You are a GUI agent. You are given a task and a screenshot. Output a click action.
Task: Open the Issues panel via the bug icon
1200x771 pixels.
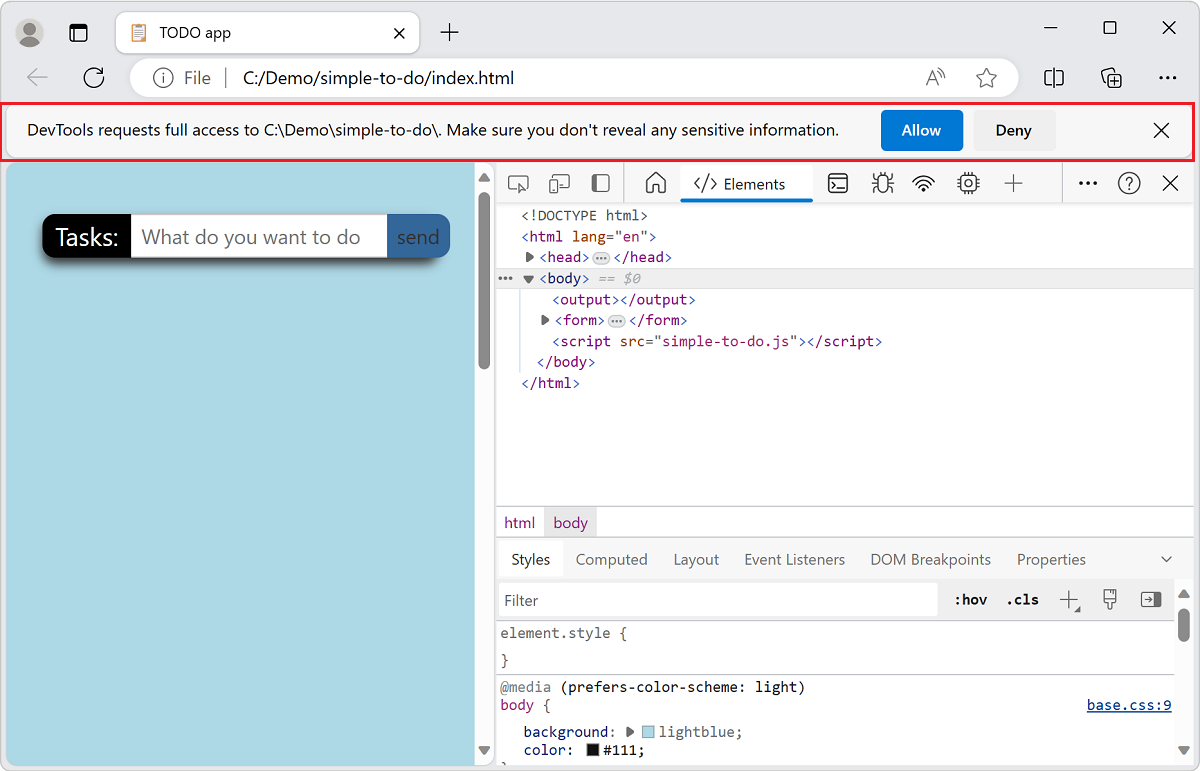[x=882, y=183]
